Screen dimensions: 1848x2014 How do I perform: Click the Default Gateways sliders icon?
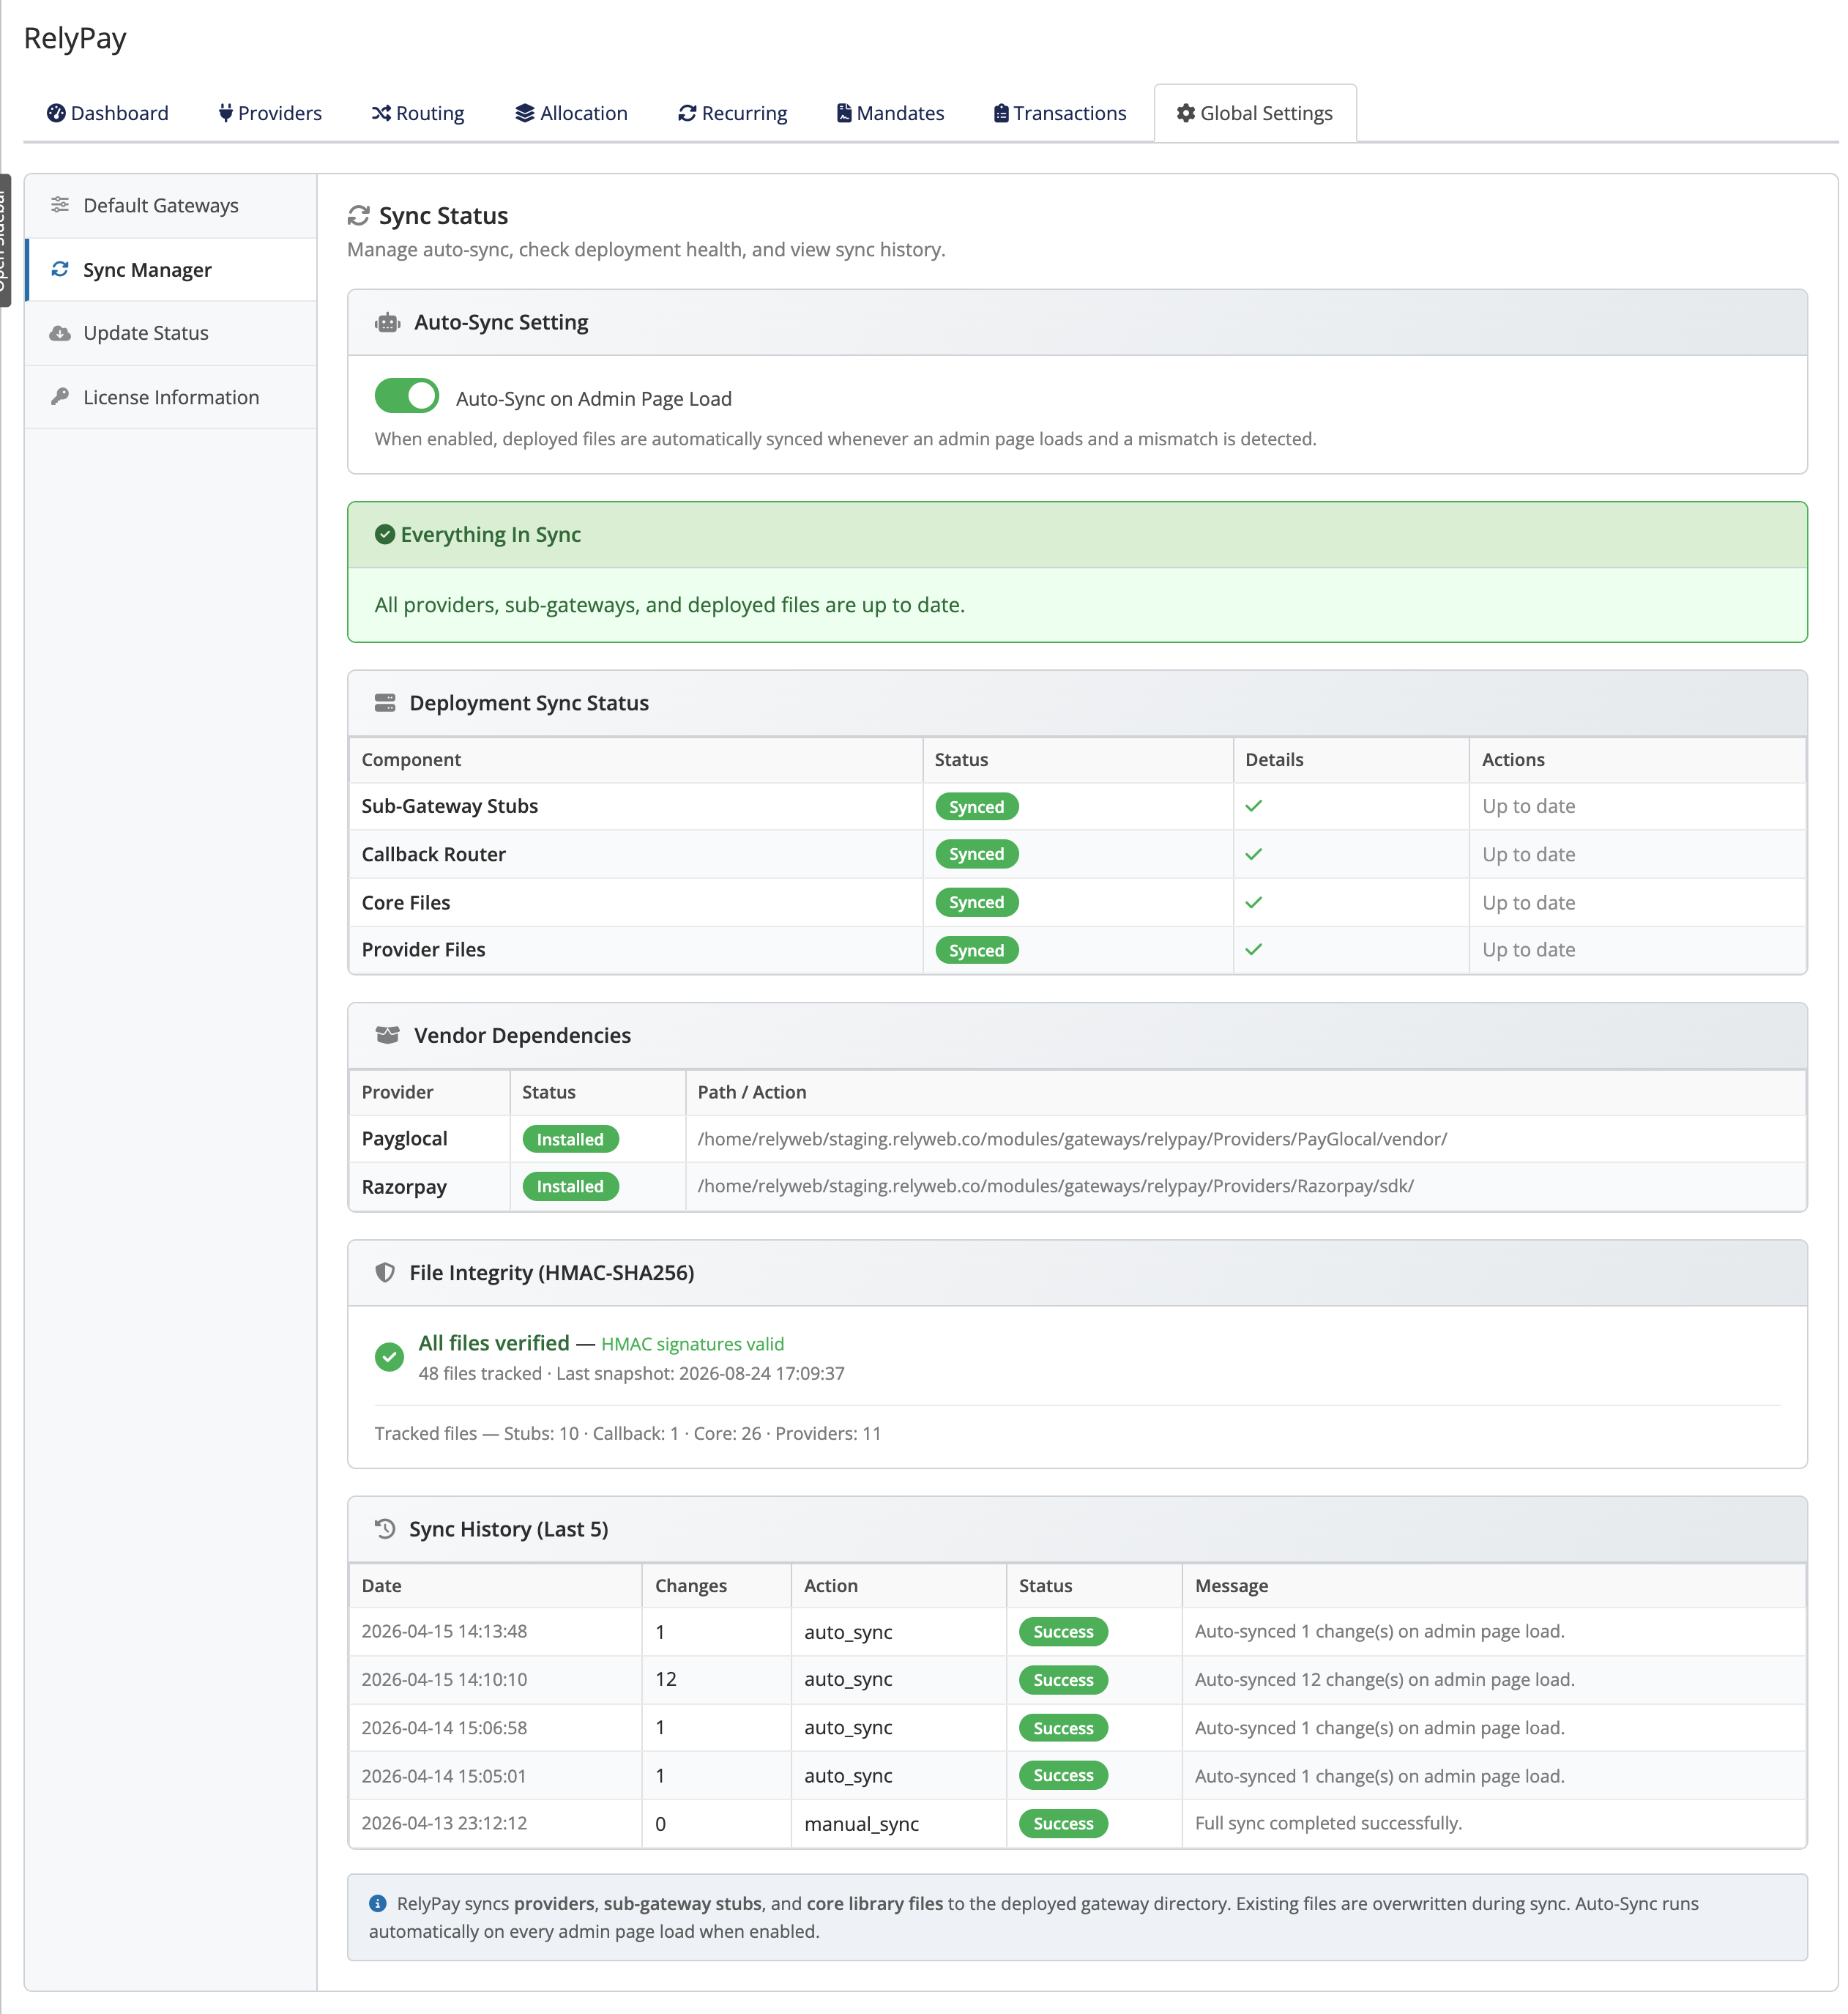tap(60, 205)
